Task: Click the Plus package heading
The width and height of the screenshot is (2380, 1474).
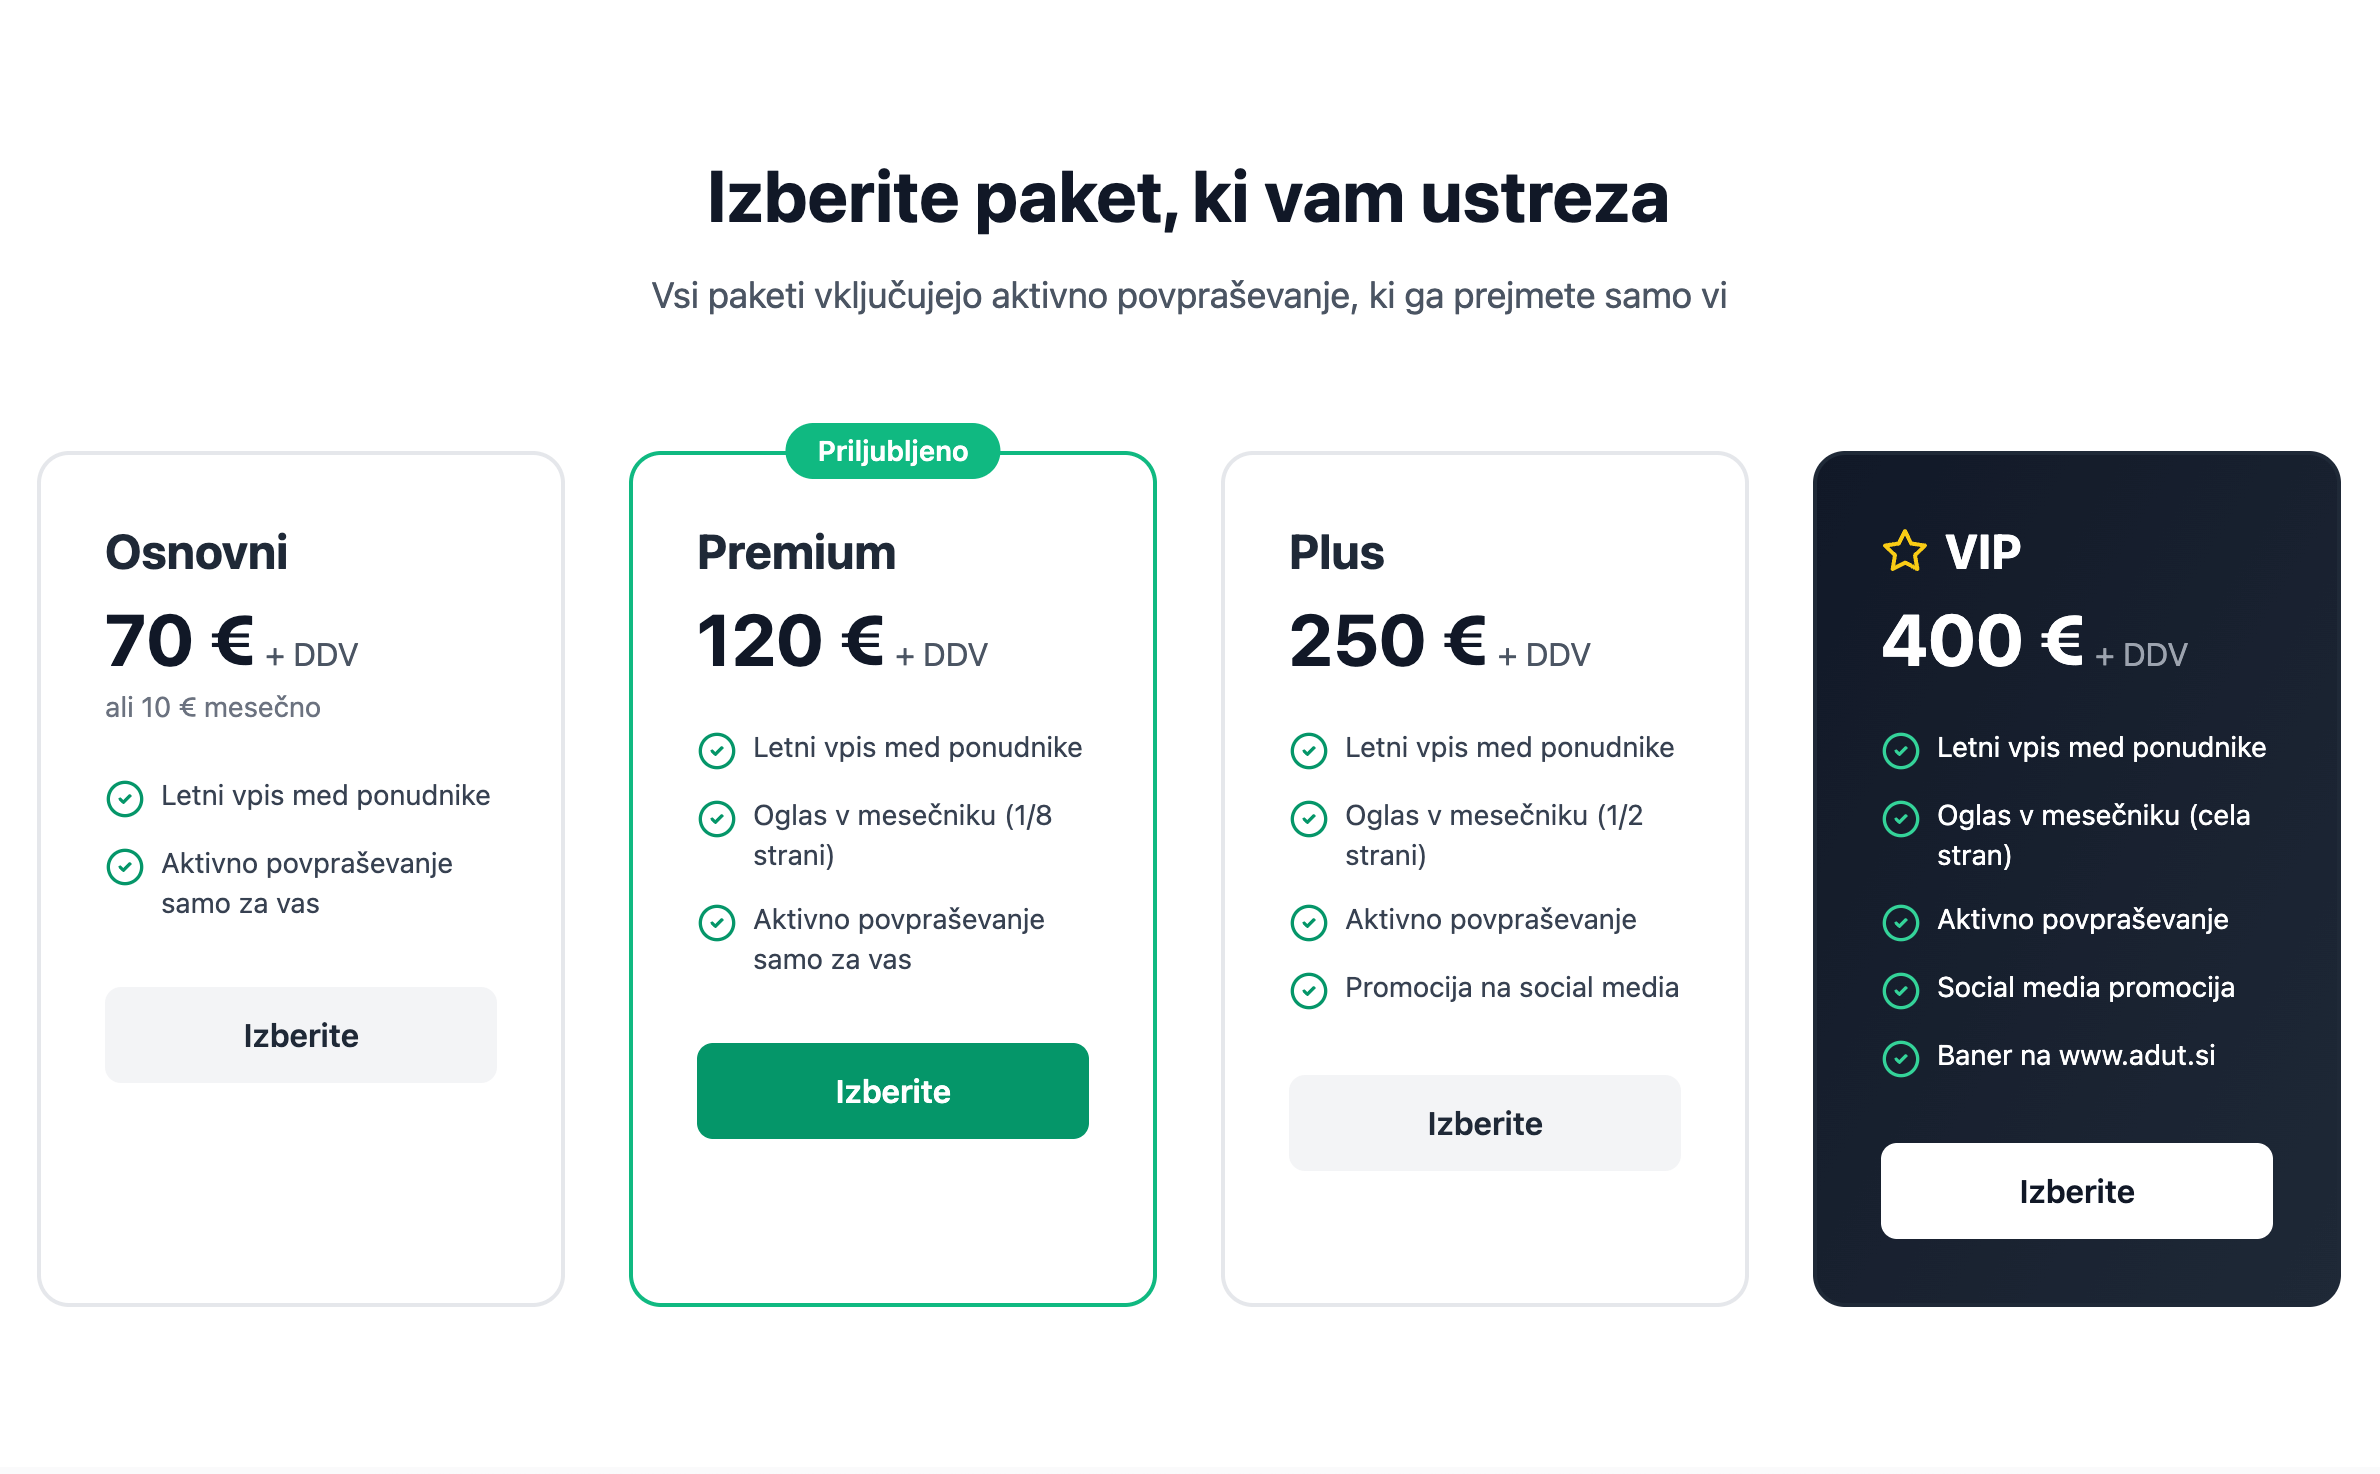Action: point(1336,553)
